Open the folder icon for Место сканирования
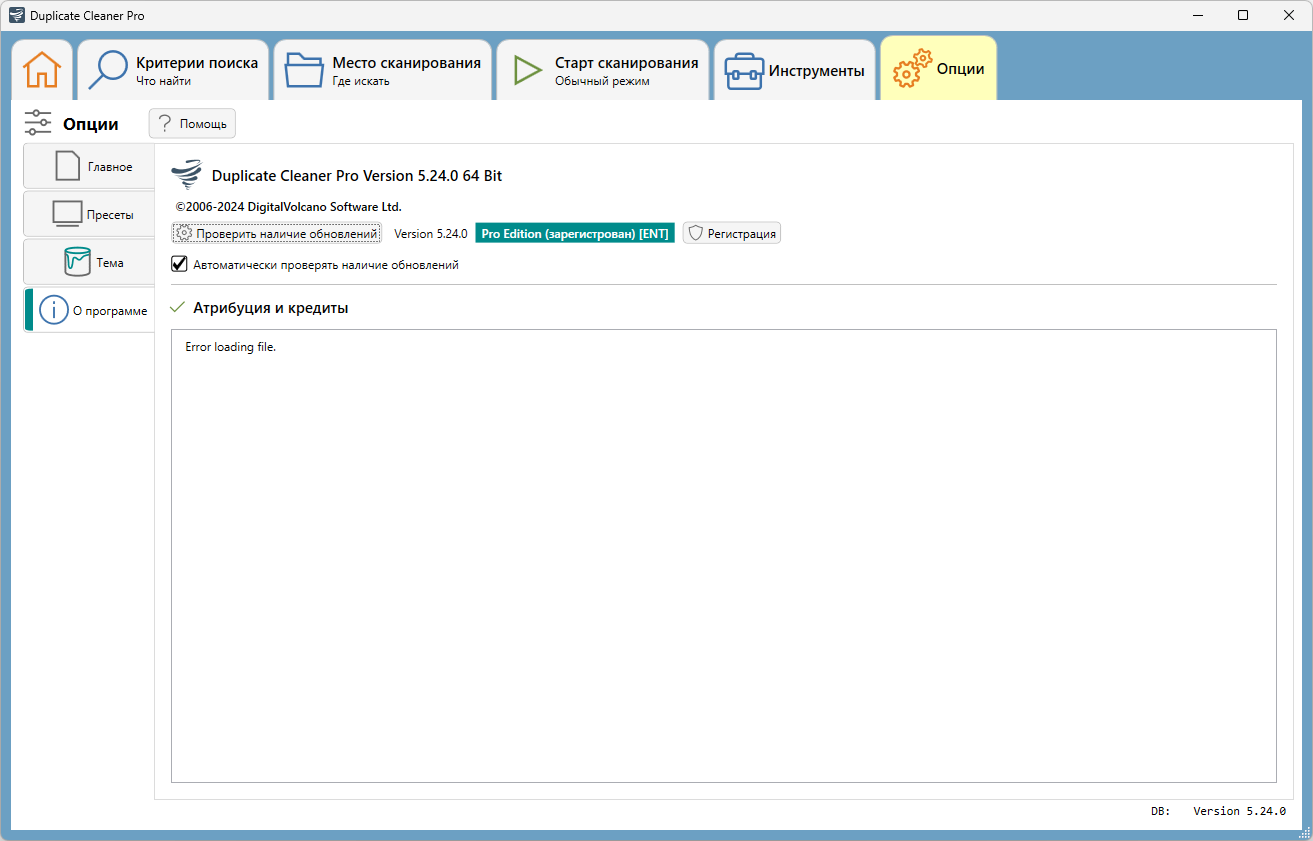This screenshot has height=841, width=1313. pos(303,71)
